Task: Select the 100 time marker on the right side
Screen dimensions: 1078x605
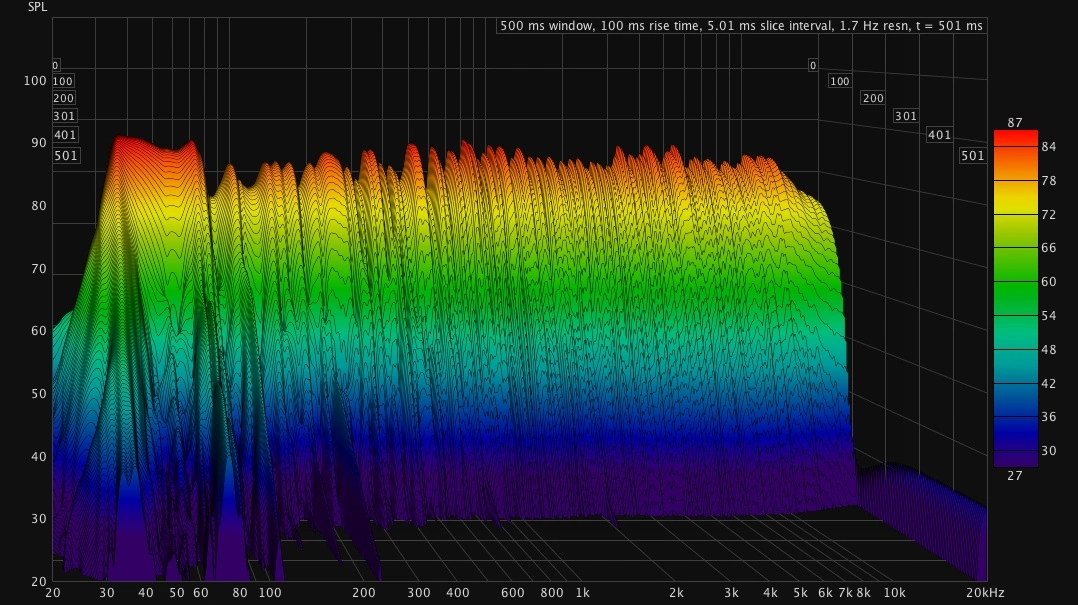Action: coord(840,81)
